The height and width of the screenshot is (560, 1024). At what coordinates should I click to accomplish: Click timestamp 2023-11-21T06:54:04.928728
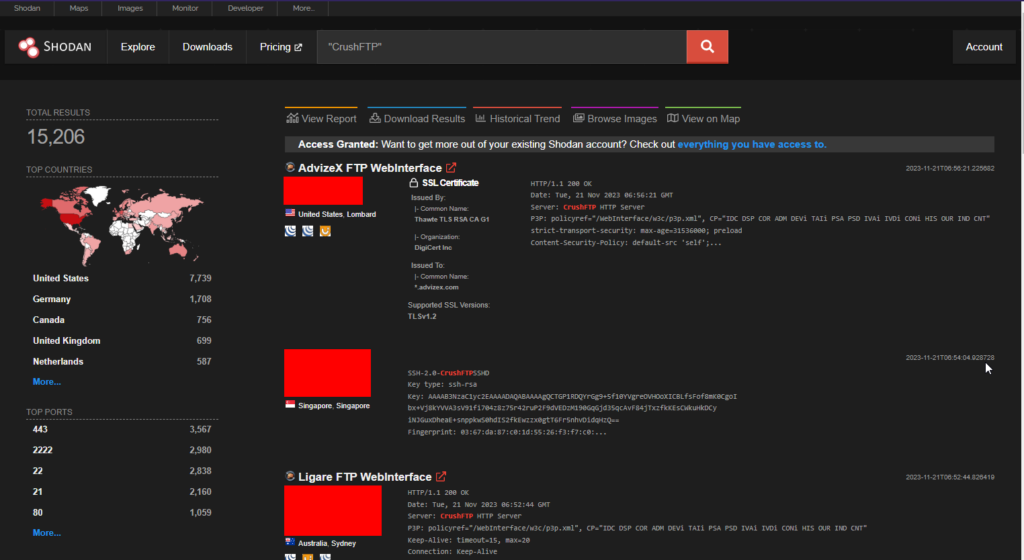(950, 358)
